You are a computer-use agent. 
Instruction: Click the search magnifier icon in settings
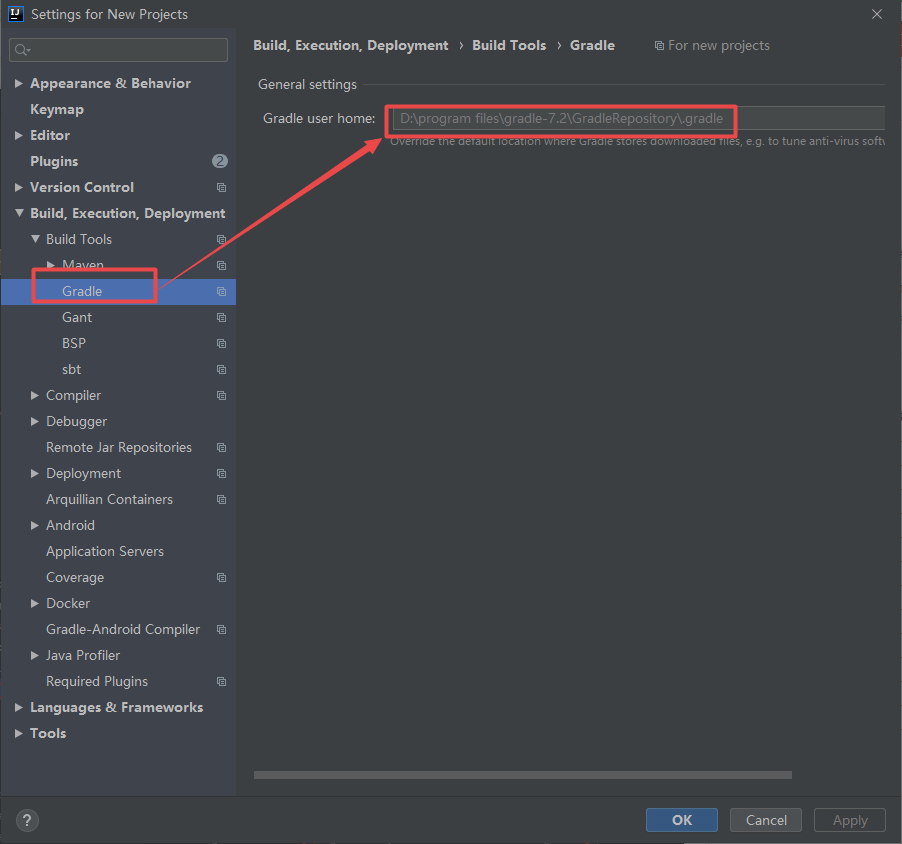(22, 50)
